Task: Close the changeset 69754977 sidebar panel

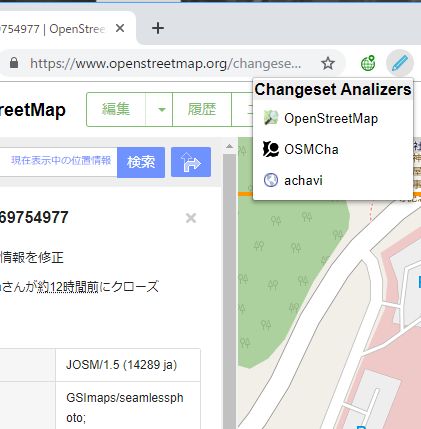Action: (x=191, y=218)
